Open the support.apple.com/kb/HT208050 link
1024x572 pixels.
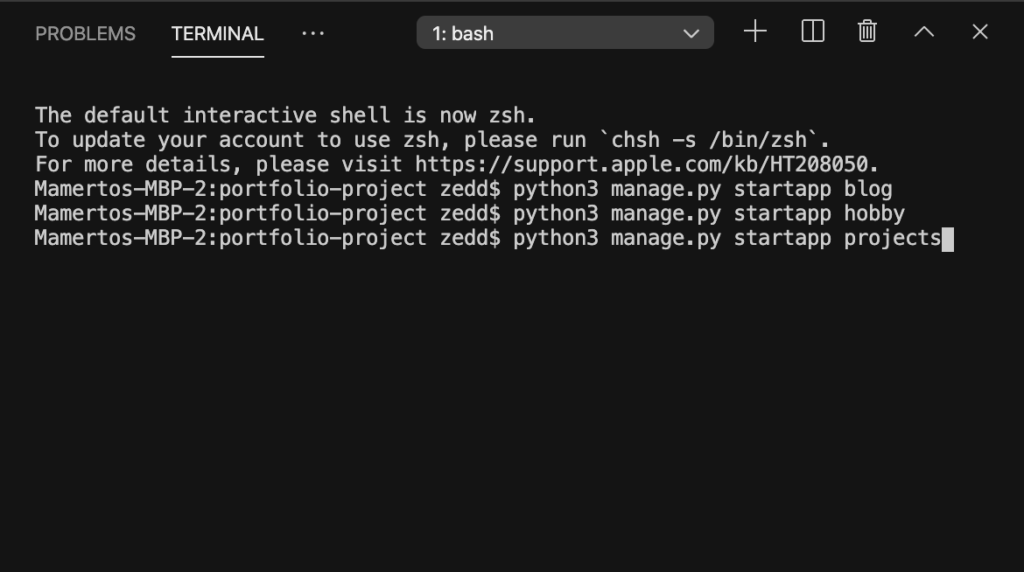[x=641, y=164]
